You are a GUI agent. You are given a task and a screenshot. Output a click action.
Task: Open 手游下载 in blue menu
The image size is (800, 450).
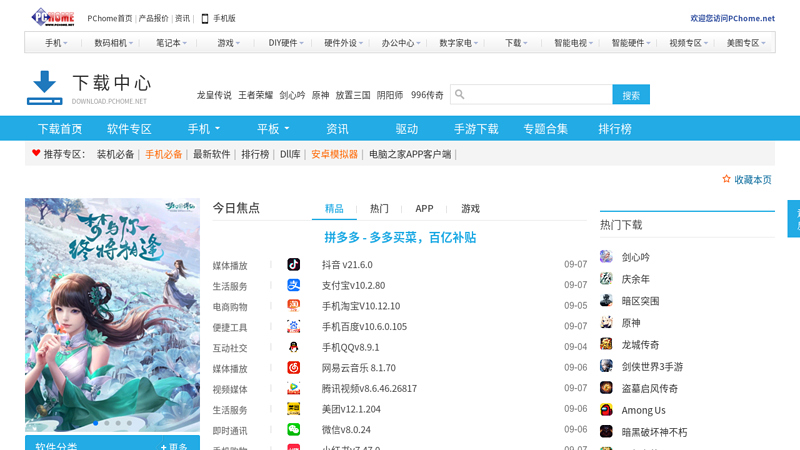476,129
